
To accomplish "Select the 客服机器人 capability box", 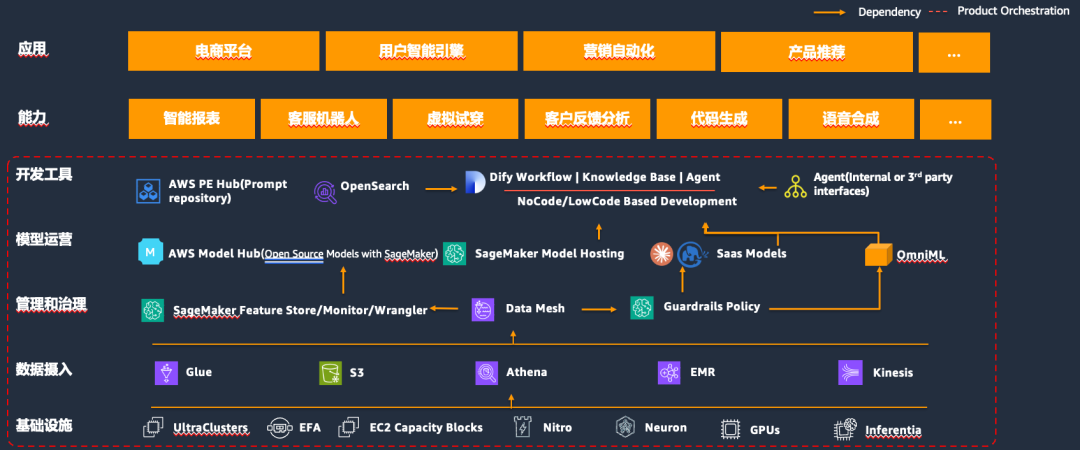I will 324,119.
